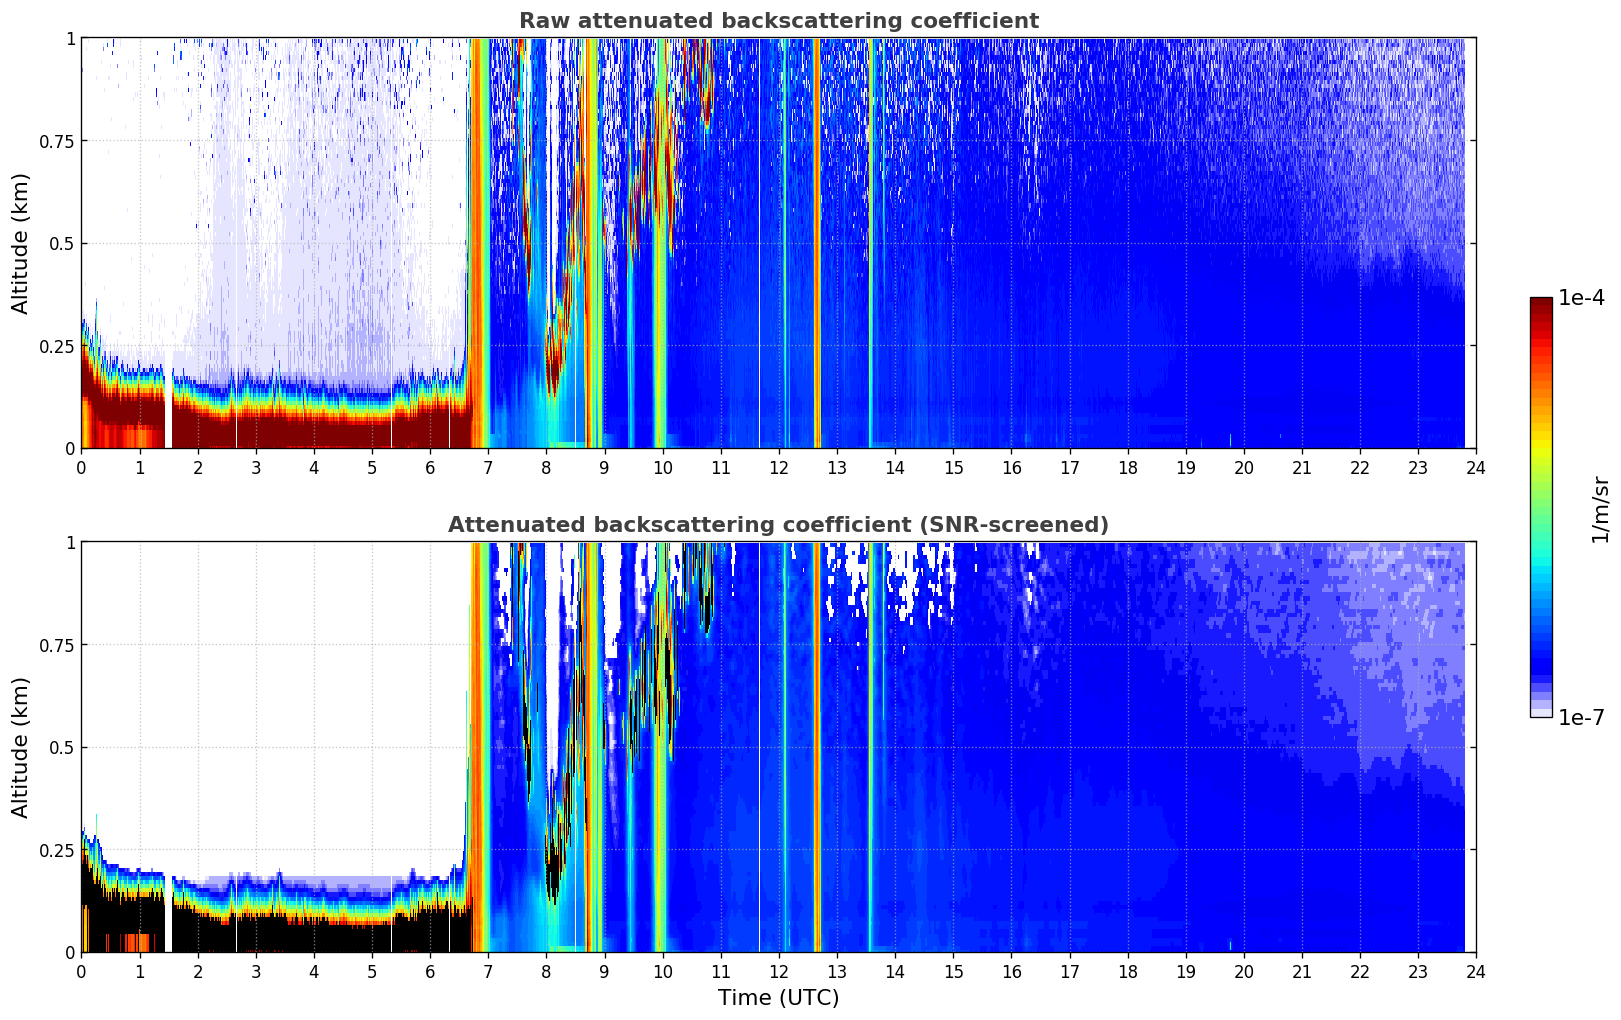Click time tick "18" under the upper plot
The image size is (1621, 1020).
click(x=1127, y=467)
